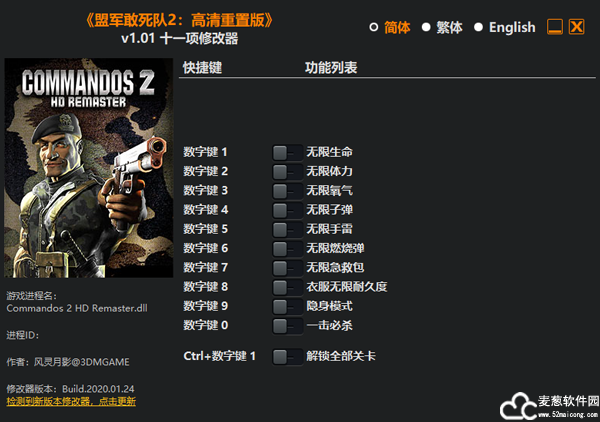This screenshot has width=600, height=422.
Task: Click the 快捷键 column header
Action: (x=202, y=68)
